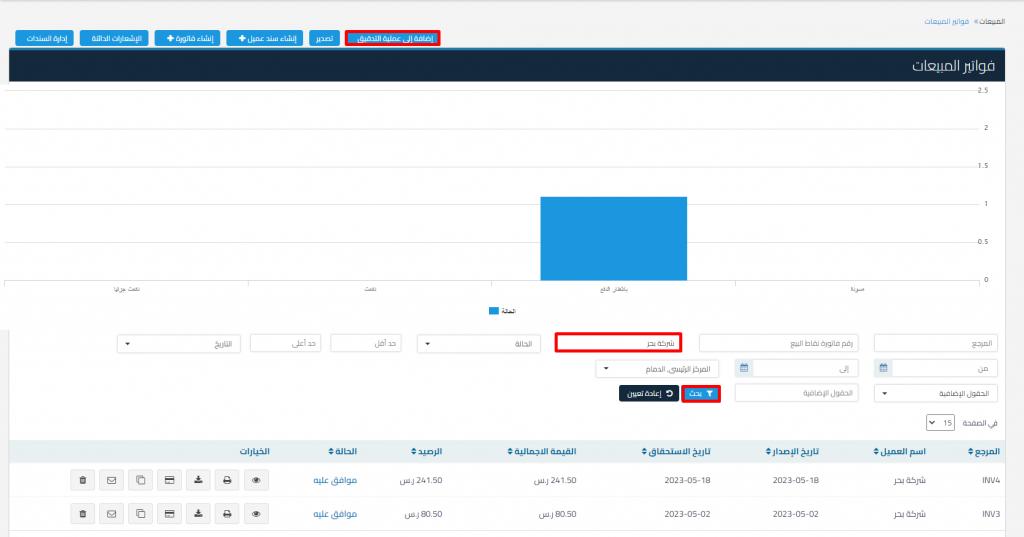Sort the table by تاريخ الإصدار column
The width and height of the screenshot is (1024, 537).
click(797, 451)
